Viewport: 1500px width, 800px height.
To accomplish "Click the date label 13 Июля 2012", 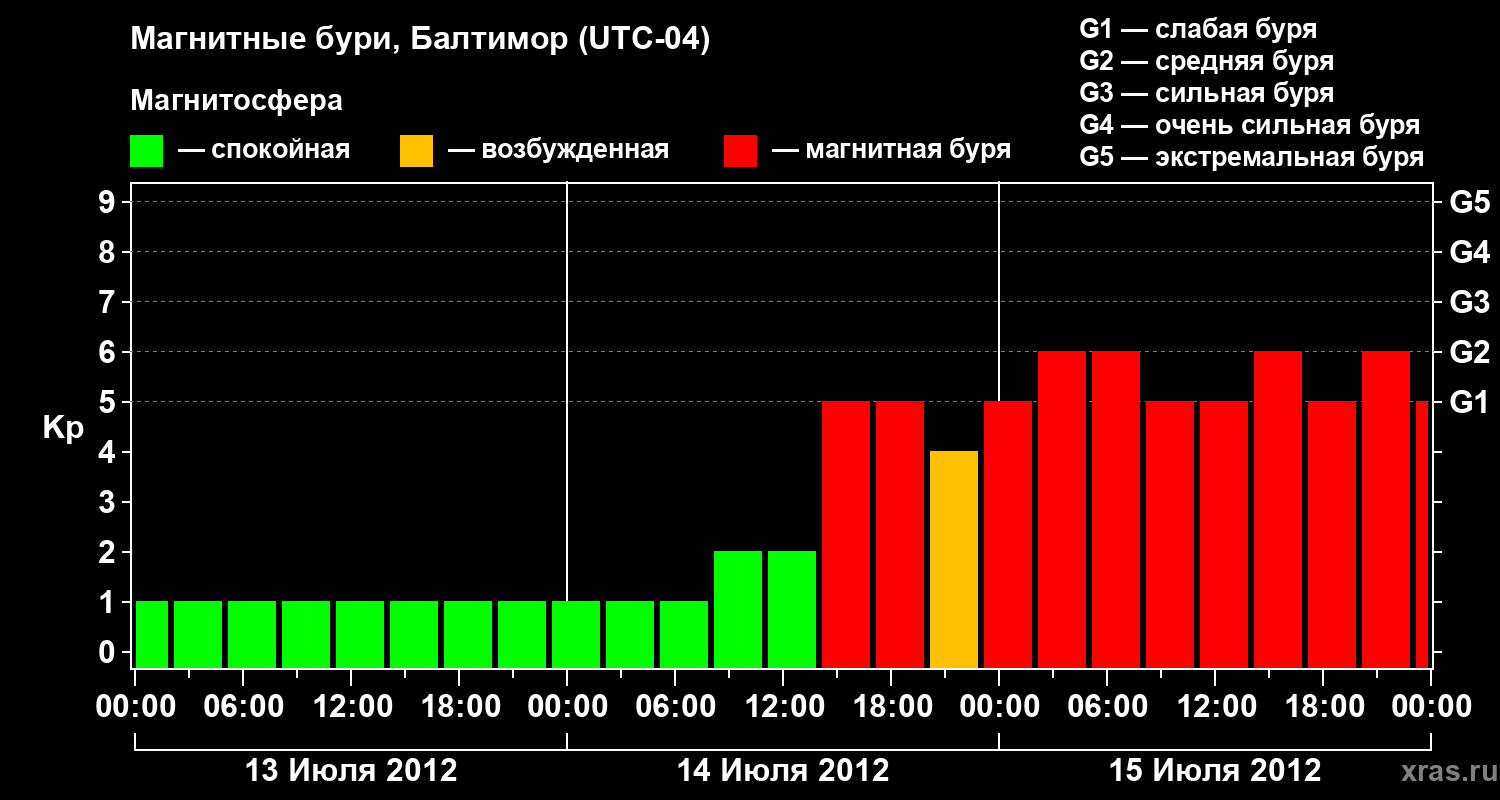I will tap(351, 771).
